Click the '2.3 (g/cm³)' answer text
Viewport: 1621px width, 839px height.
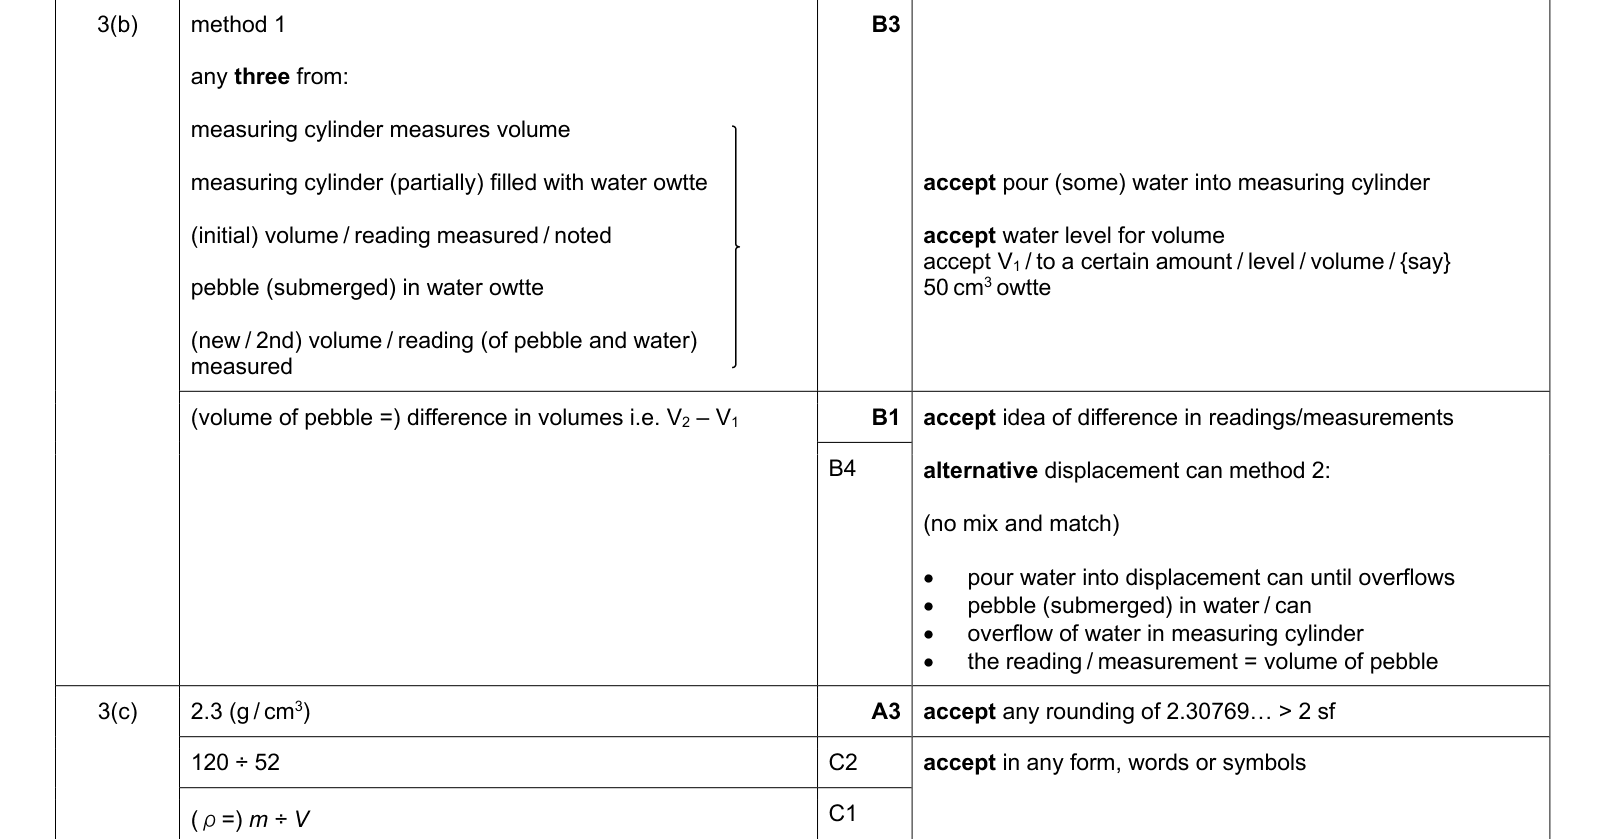coord(250,712)
